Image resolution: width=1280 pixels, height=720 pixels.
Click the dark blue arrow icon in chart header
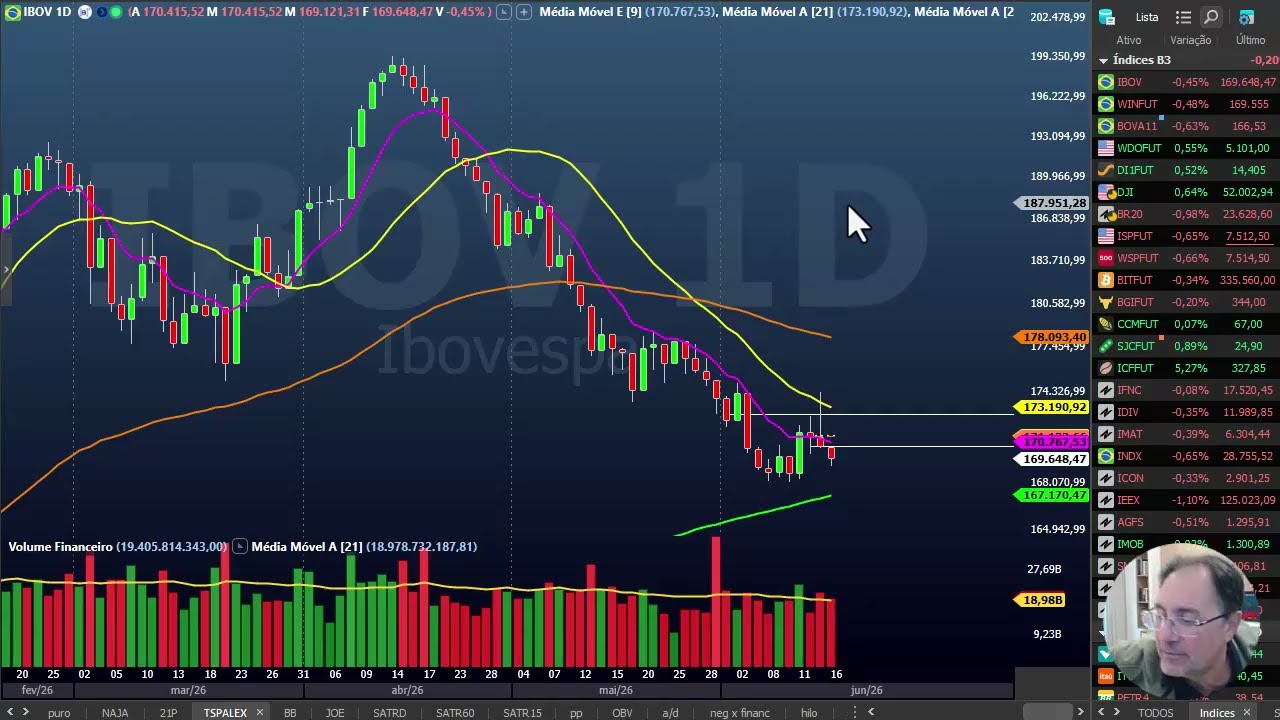[x=101, y=12]
